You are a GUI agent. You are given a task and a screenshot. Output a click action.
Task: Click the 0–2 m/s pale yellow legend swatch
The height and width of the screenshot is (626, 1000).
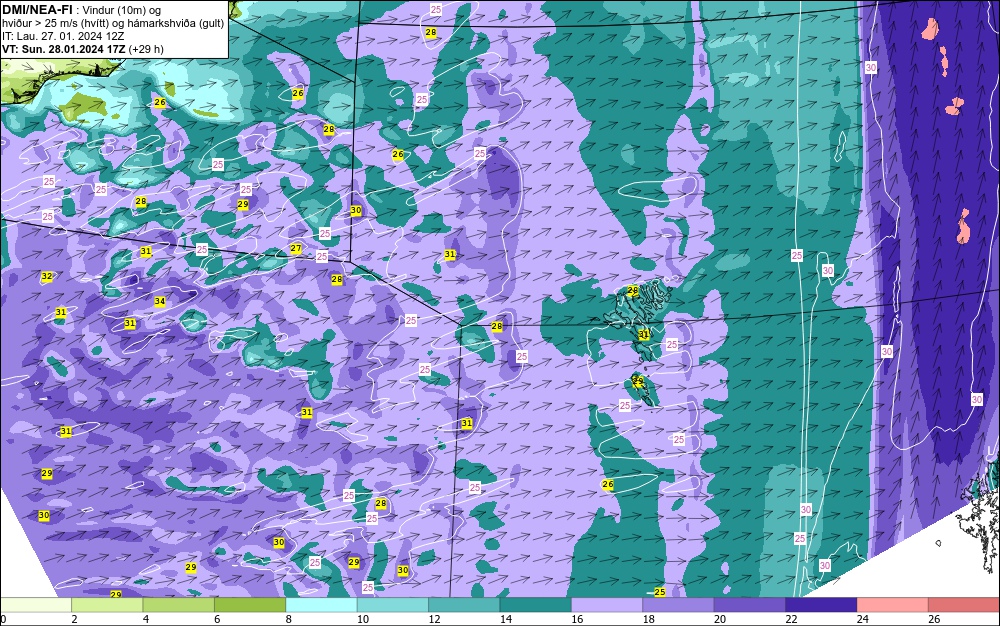point(36,605)
